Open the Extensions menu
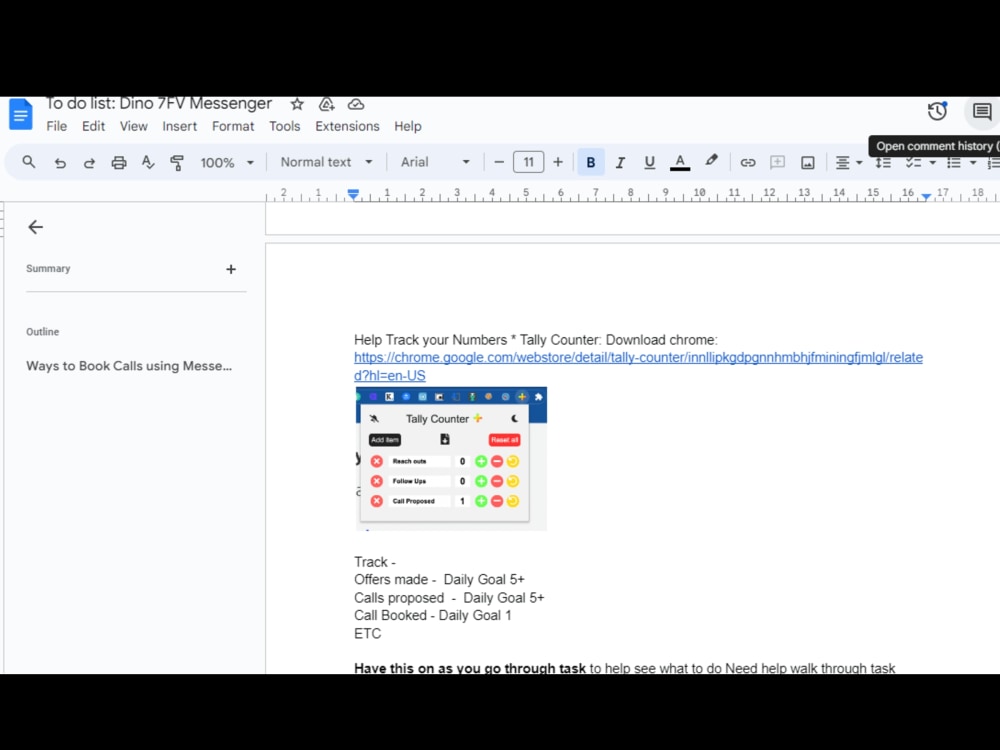Image resolution: width=1000 pixels, height=750 pixels. [347, 126]
